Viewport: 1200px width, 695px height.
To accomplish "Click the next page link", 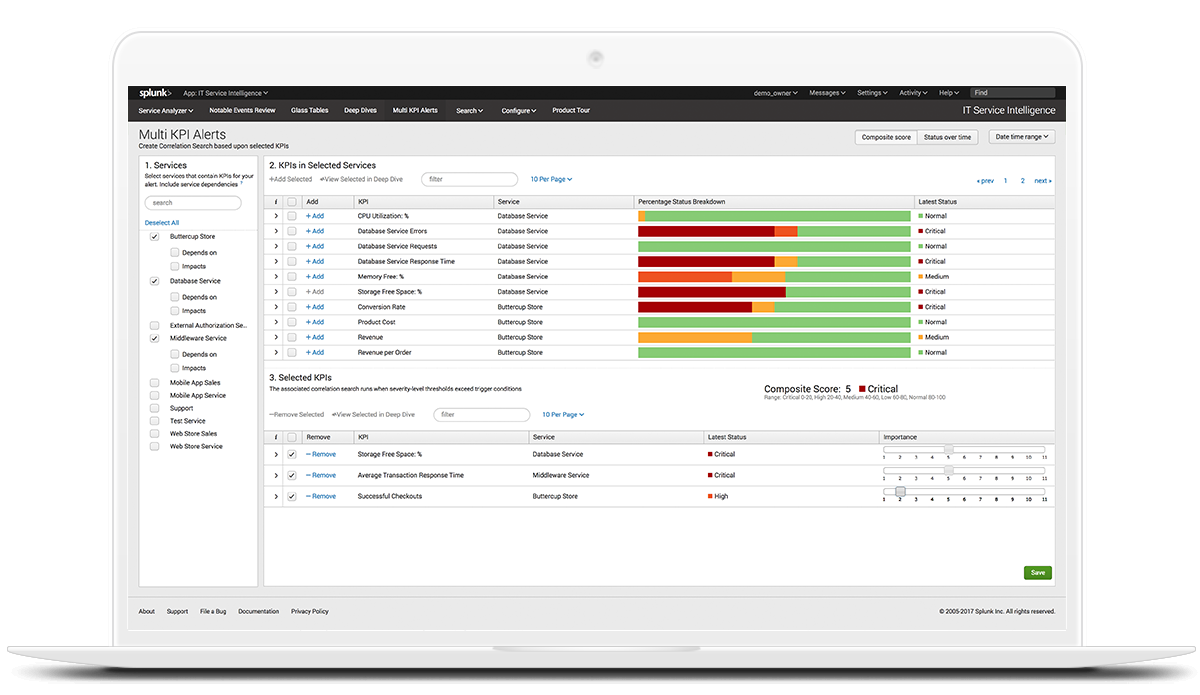I will point(1043,181).
